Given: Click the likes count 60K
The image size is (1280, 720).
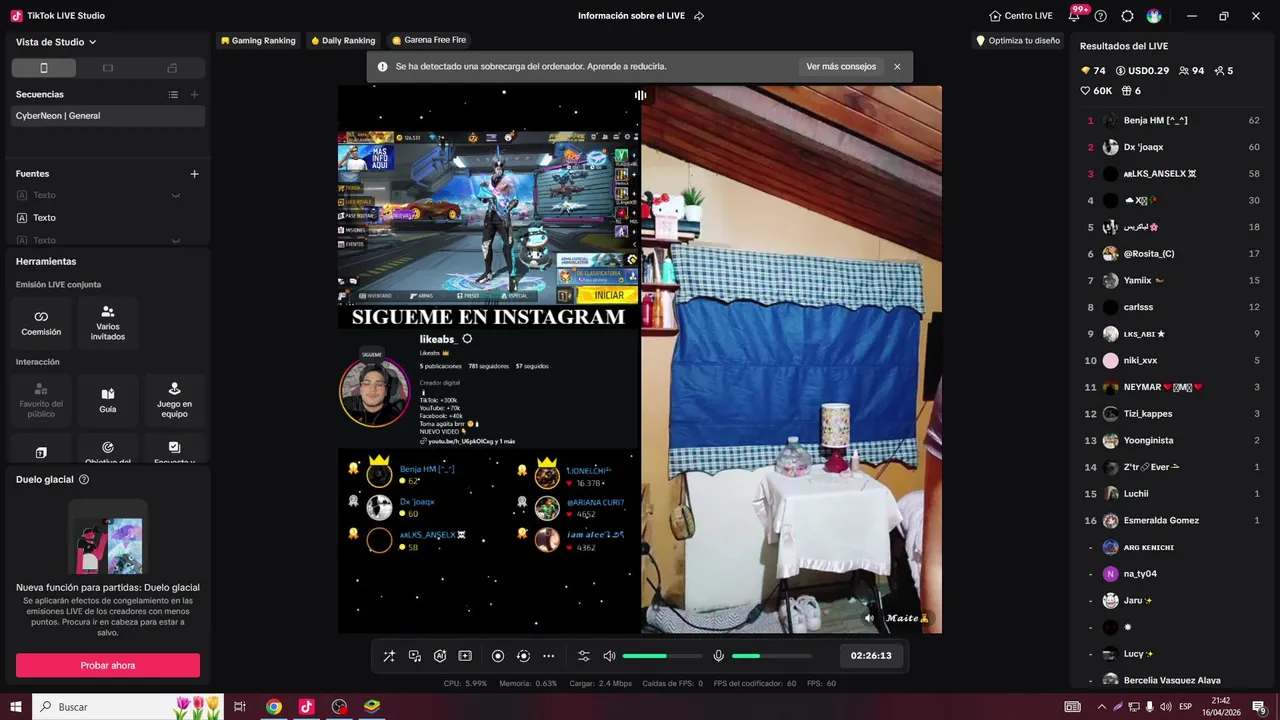Looking at the screenshot, I should 1096,91.
